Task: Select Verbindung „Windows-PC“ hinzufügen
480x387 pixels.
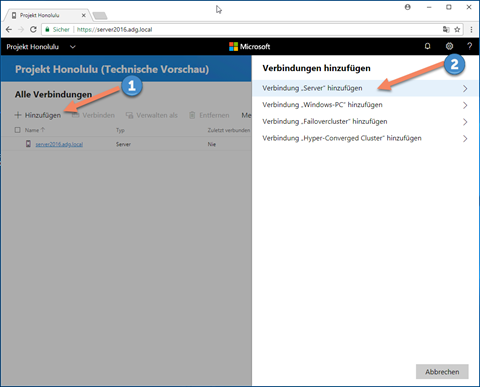Action: click(x=365, y=105)
